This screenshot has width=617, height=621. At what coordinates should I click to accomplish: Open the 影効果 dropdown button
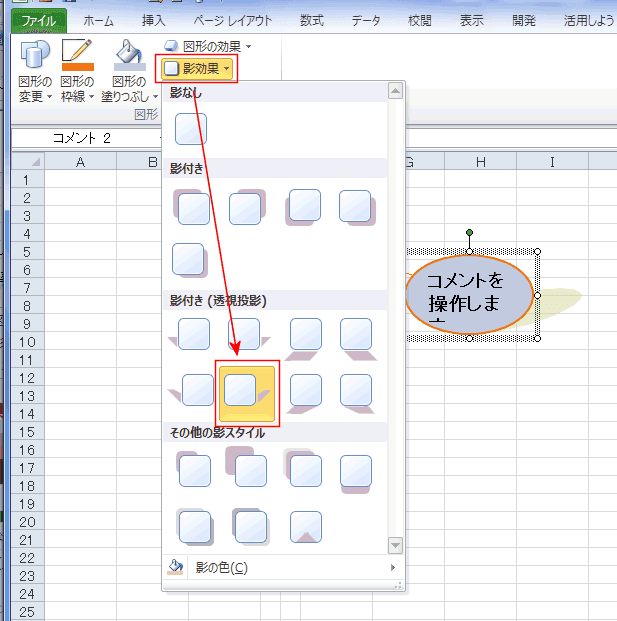click(x=196, y=69)
